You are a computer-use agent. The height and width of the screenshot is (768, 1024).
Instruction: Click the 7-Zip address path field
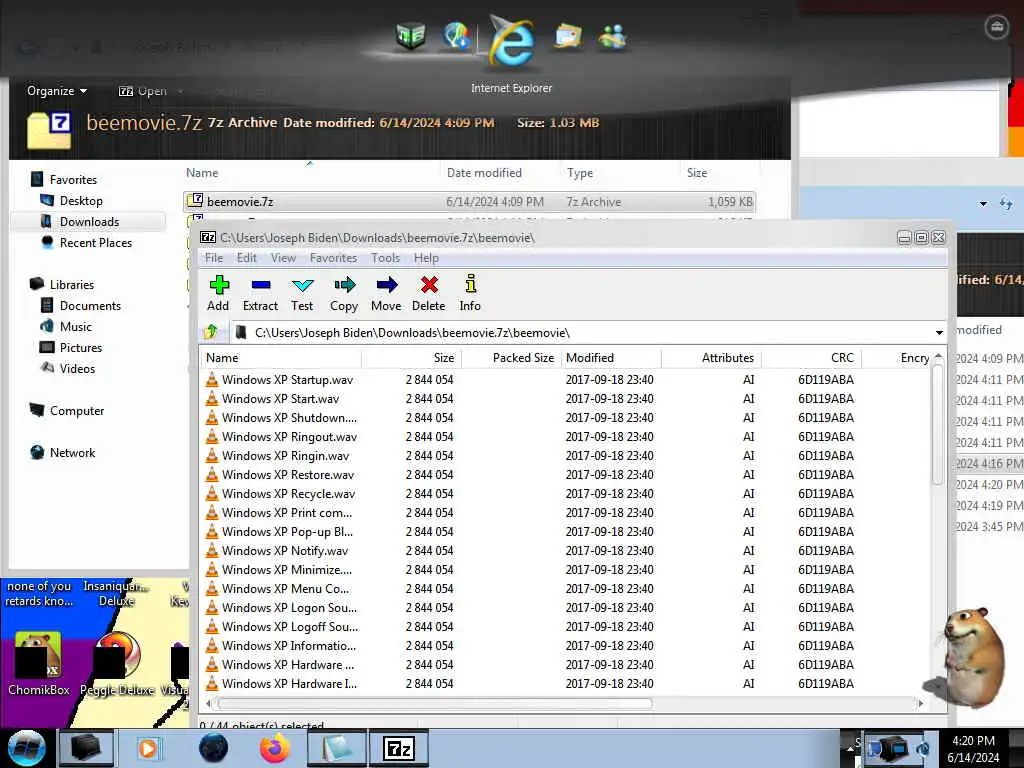581,333
